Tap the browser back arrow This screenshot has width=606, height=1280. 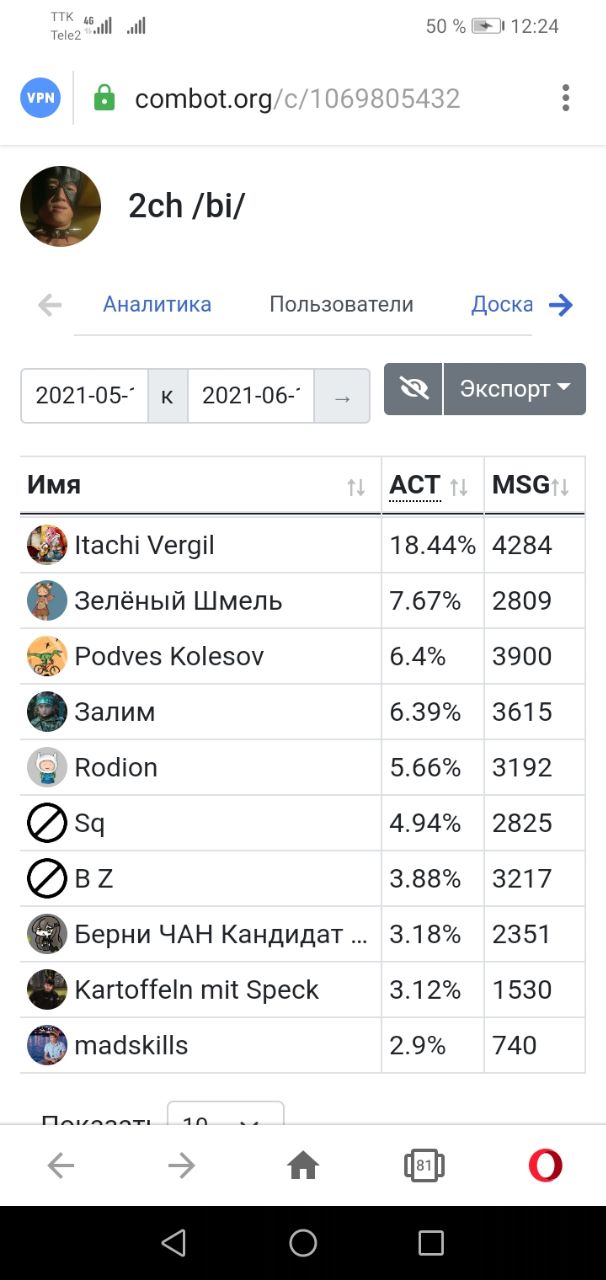click(61, 1165)
